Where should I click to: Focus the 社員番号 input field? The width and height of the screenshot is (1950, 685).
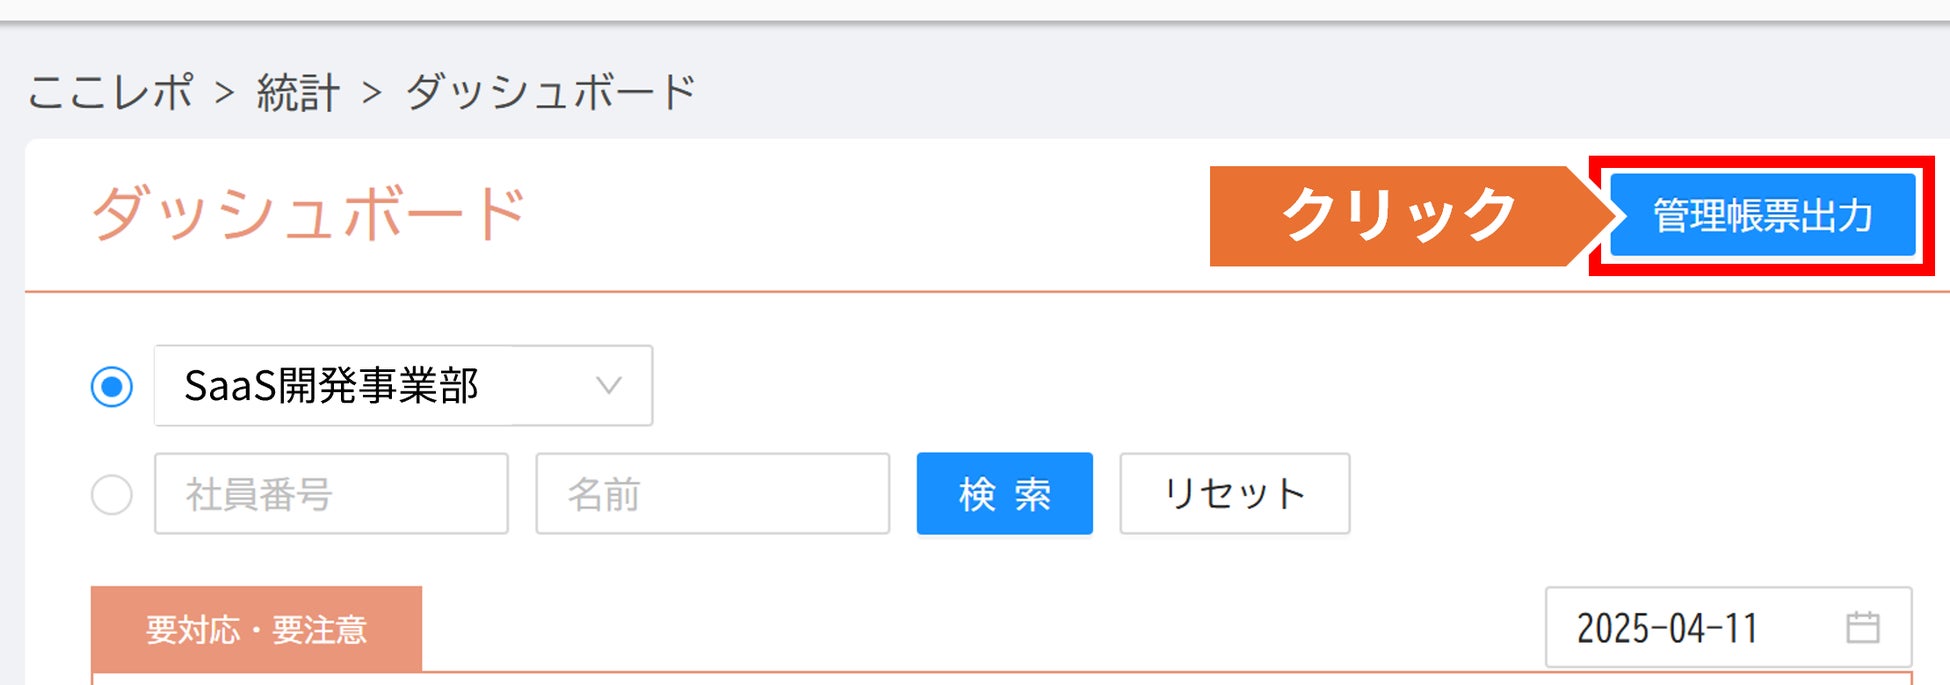click(x=330, y=494)
